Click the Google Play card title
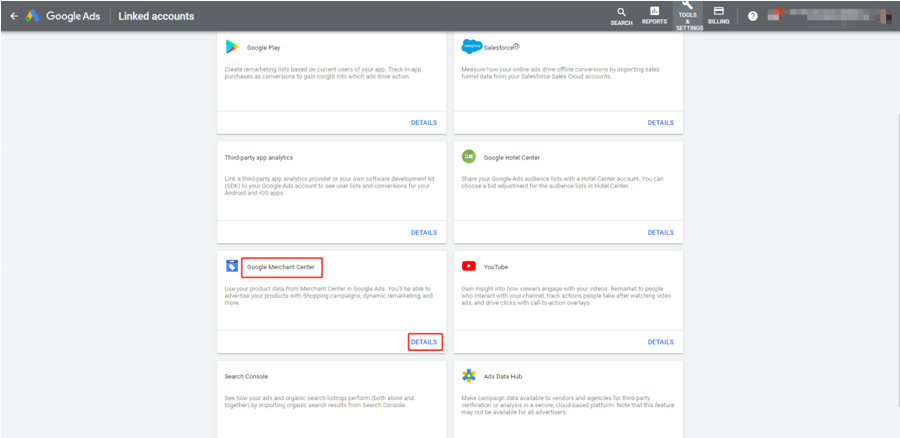Image resolution: width=900 pixels, height=438 pixels. pyautogui.click(x=263, y=48)
